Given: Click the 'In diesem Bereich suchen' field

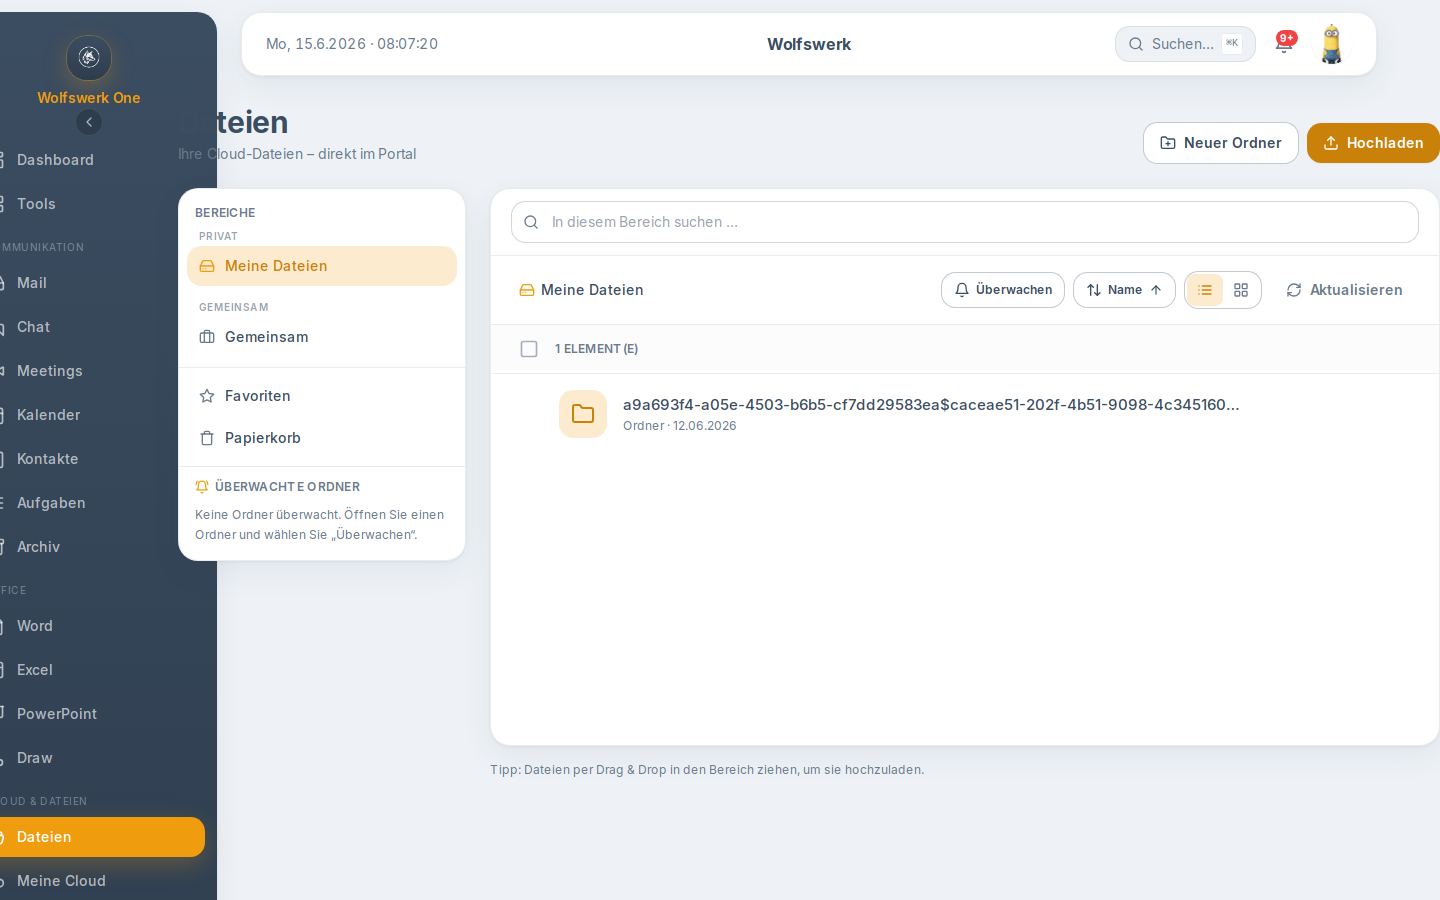Looking at the screenshot, I should (x=965, y=222).
